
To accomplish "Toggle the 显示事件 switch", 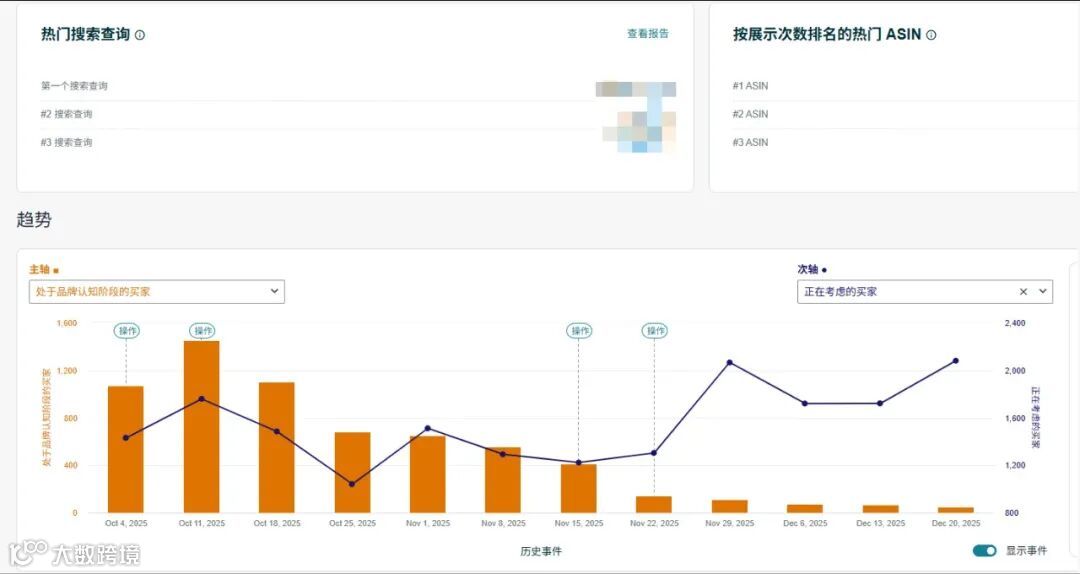I will click(984, 551).
